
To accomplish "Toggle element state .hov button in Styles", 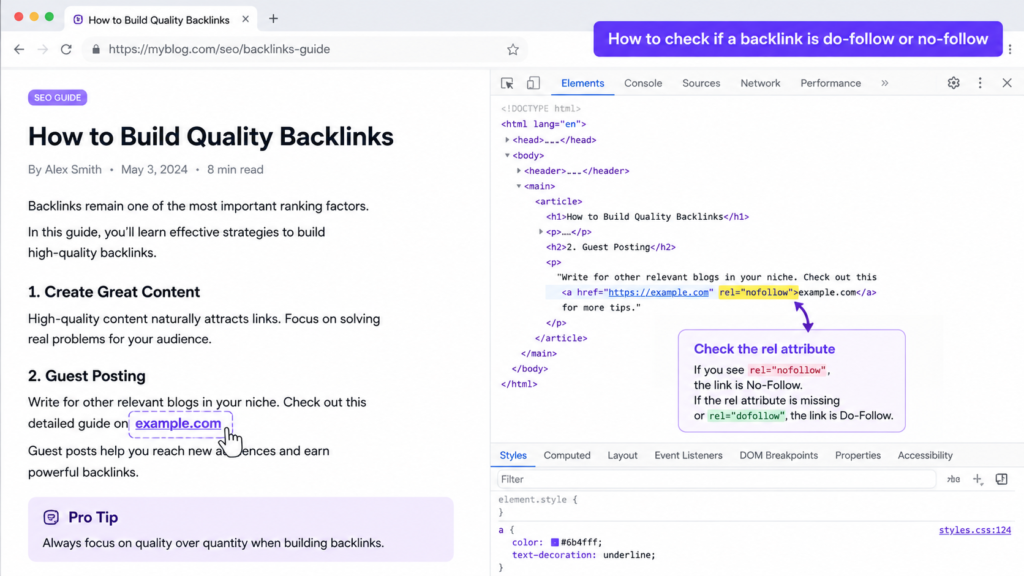I will [953, 479].
